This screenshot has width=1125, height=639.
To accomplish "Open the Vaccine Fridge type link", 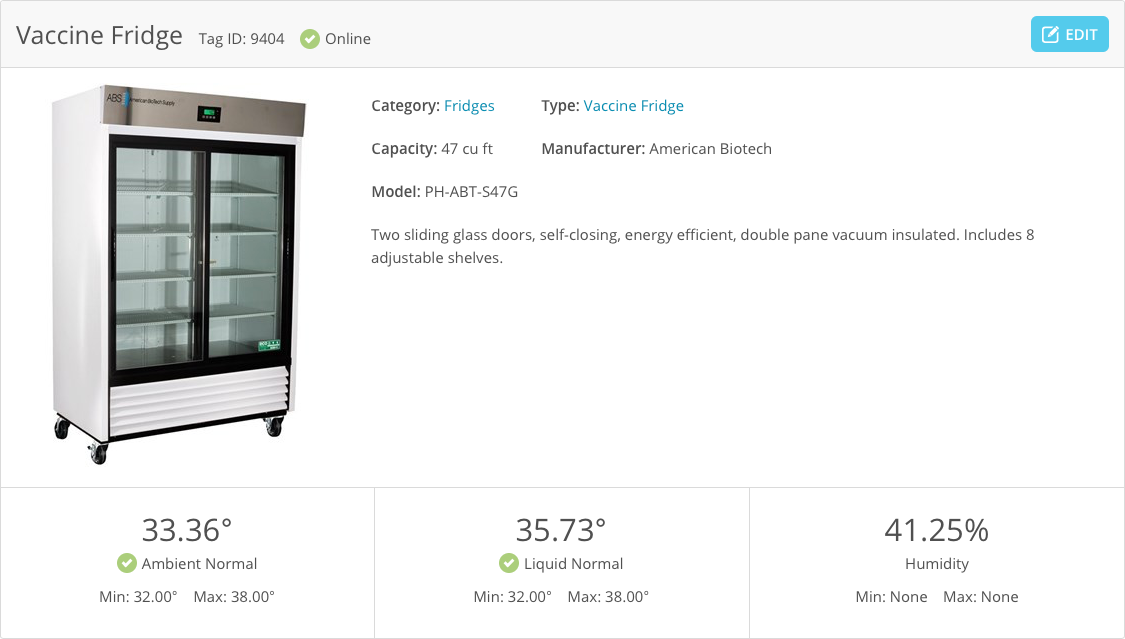I will 634,106.
